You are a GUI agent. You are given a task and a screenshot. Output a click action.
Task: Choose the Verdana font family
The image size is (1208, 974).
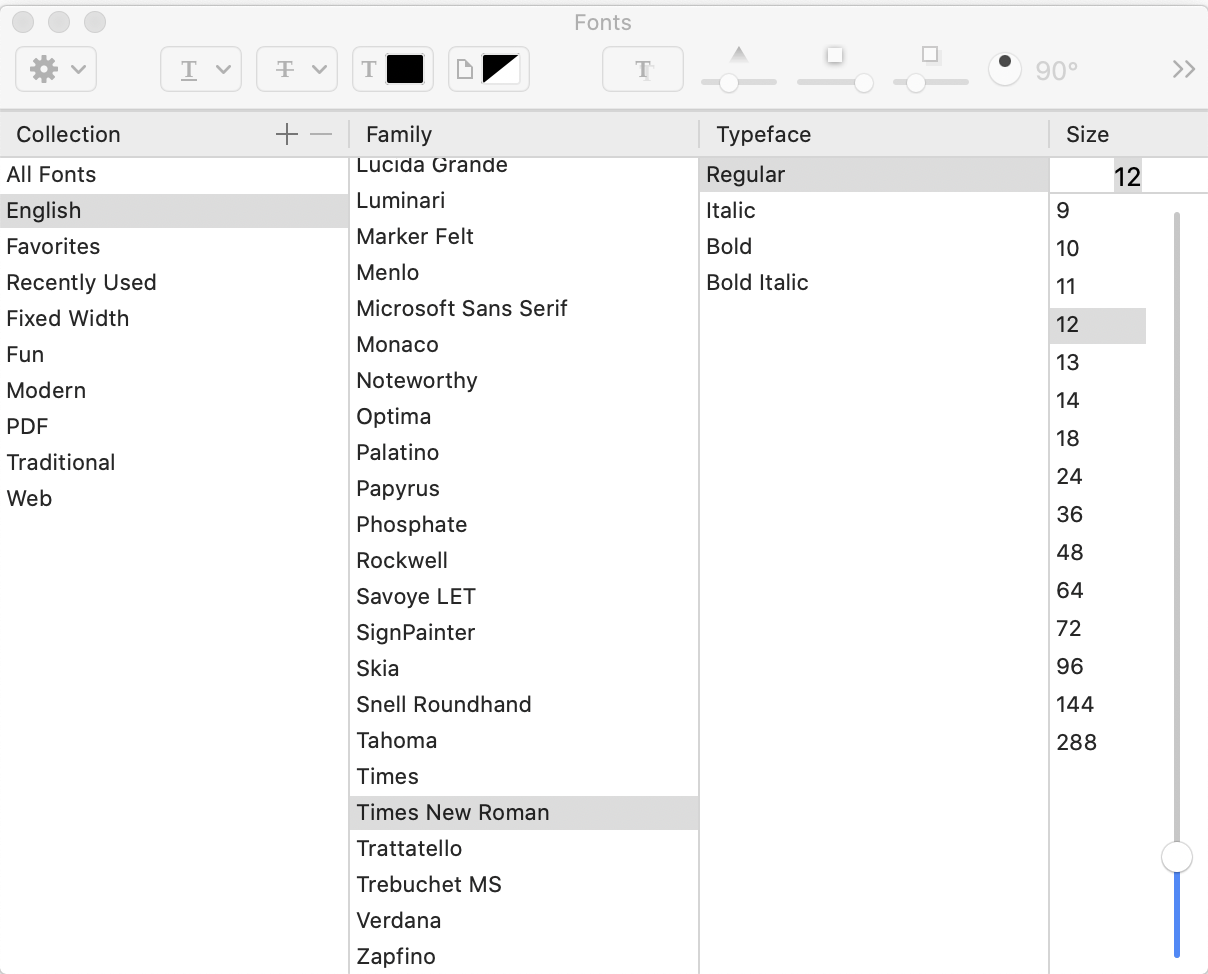pyautogui.click(x=524, y=920)
